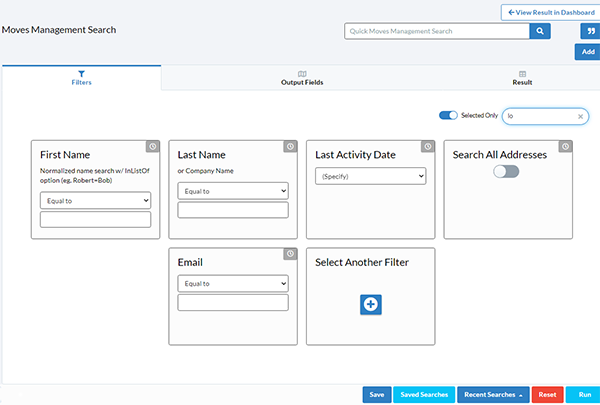
Task: Click the 'Select Another Filter' card title
Action: coord(362,262)
